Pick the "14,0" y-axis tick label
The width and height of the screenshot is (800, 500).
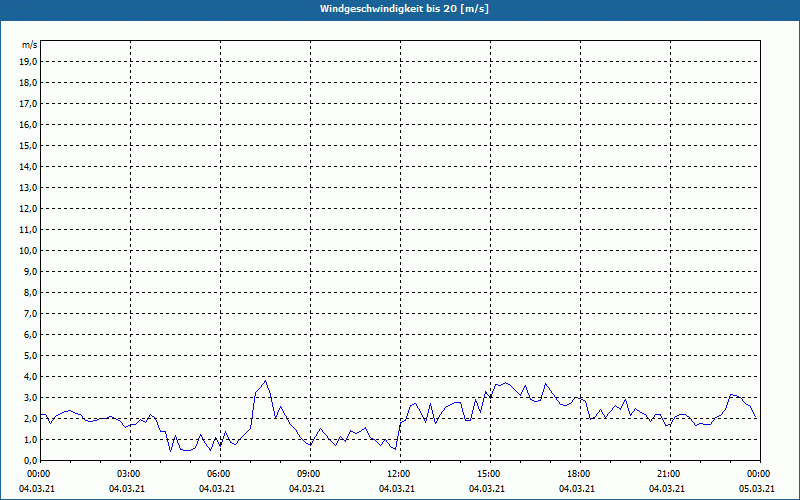pyautogui.click(x=28, y=166)
